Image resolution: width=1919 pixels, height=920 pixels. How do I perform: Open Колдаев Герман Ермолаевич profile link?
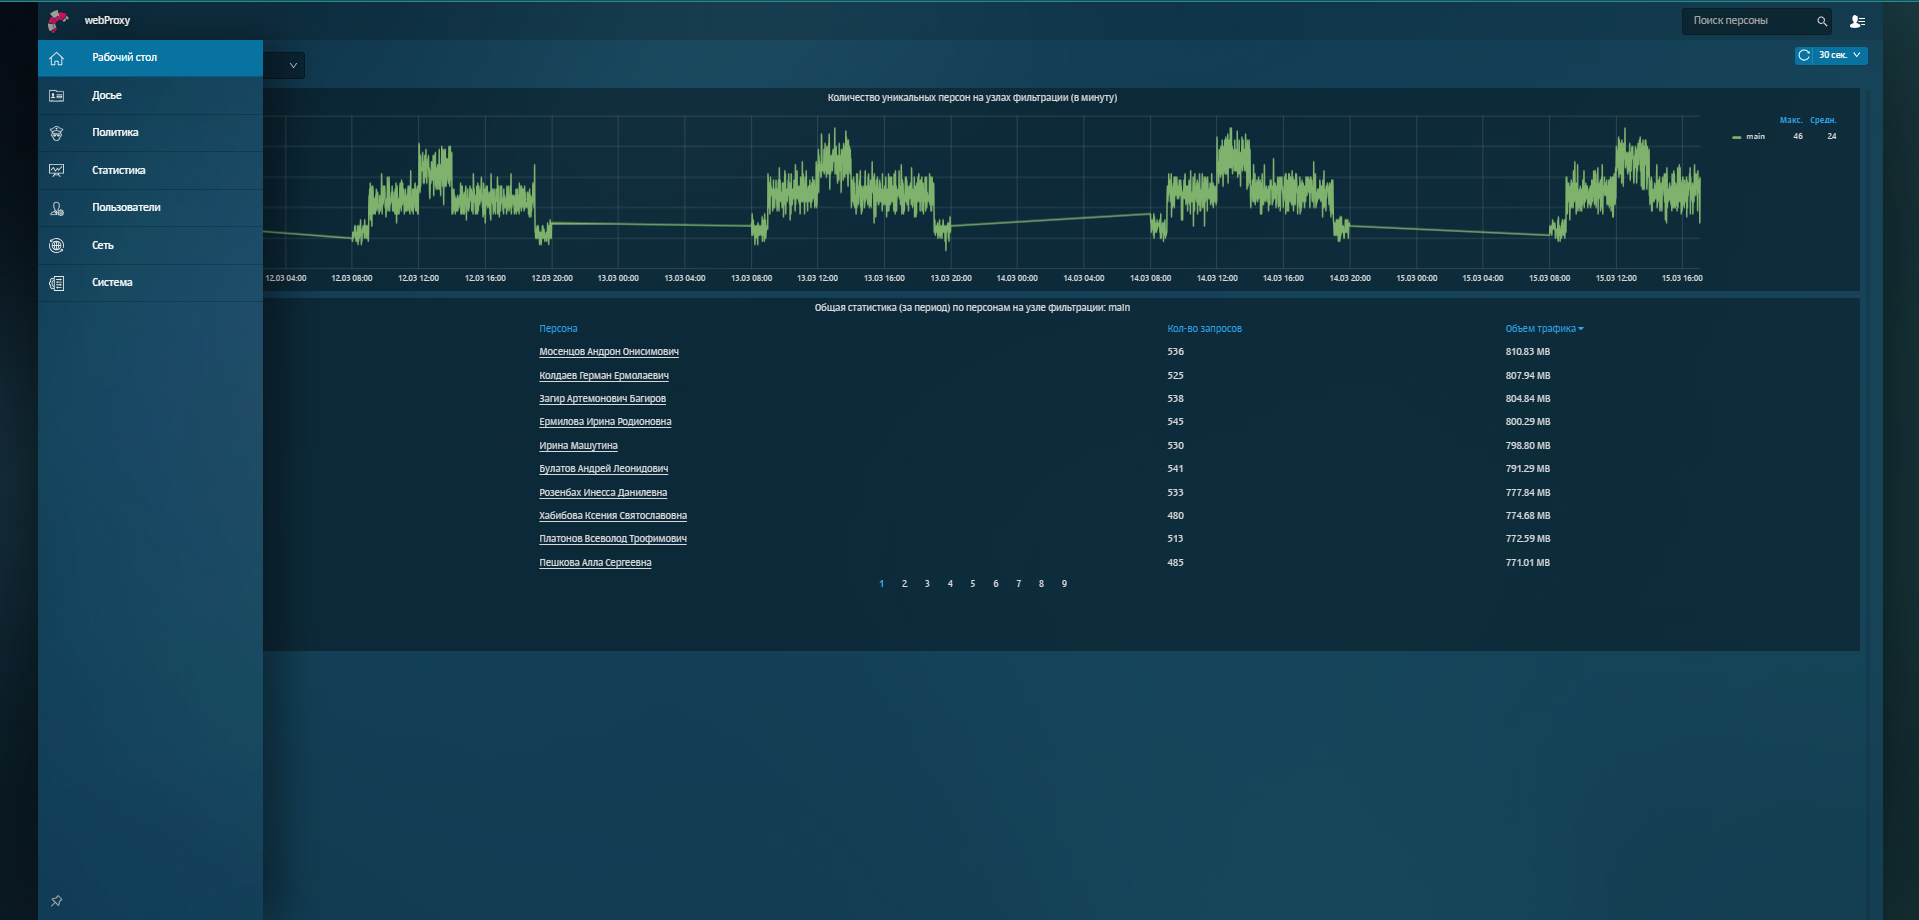click(x=604, y=376)
